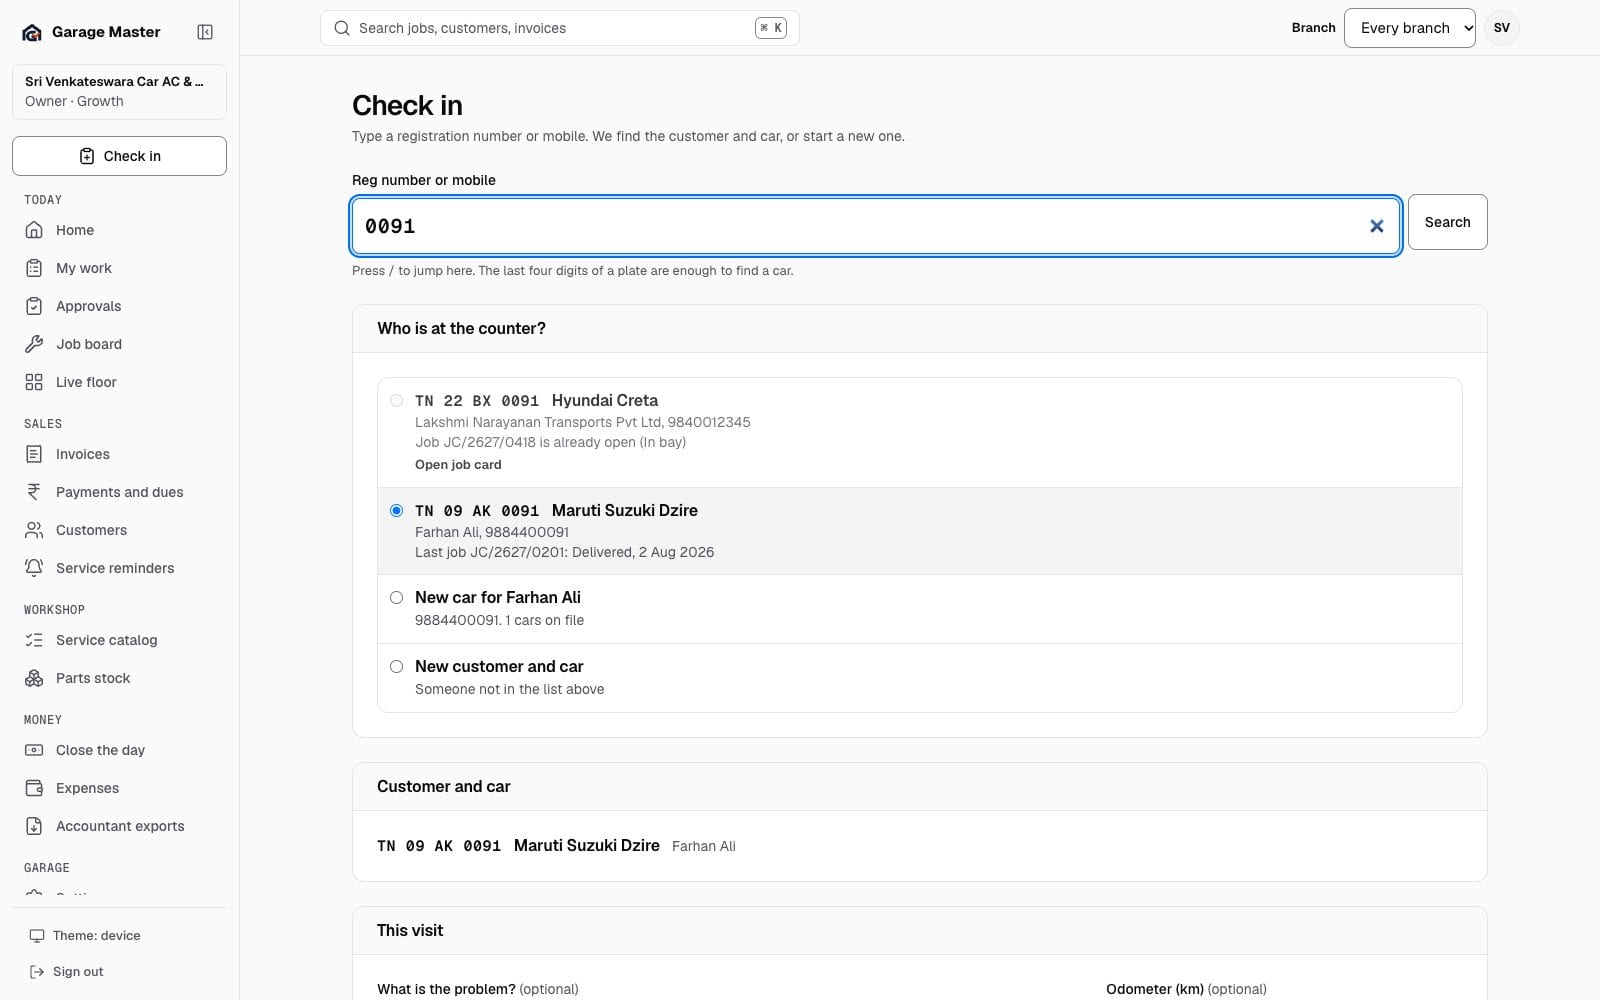The image size is (1600, 1000).
Task: Click the Live floor grid icon
Action: (x=34, y=382)
